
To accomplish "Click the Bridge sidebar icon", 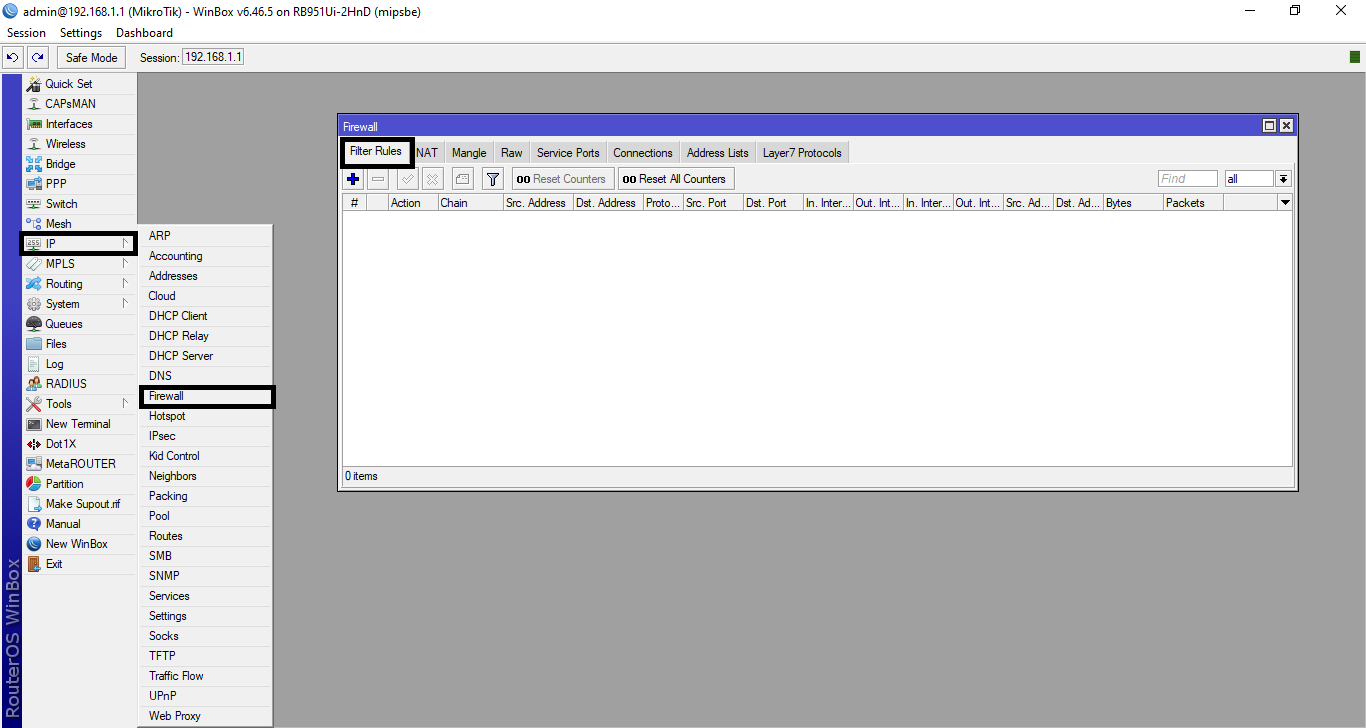I will tap(34, 164).
